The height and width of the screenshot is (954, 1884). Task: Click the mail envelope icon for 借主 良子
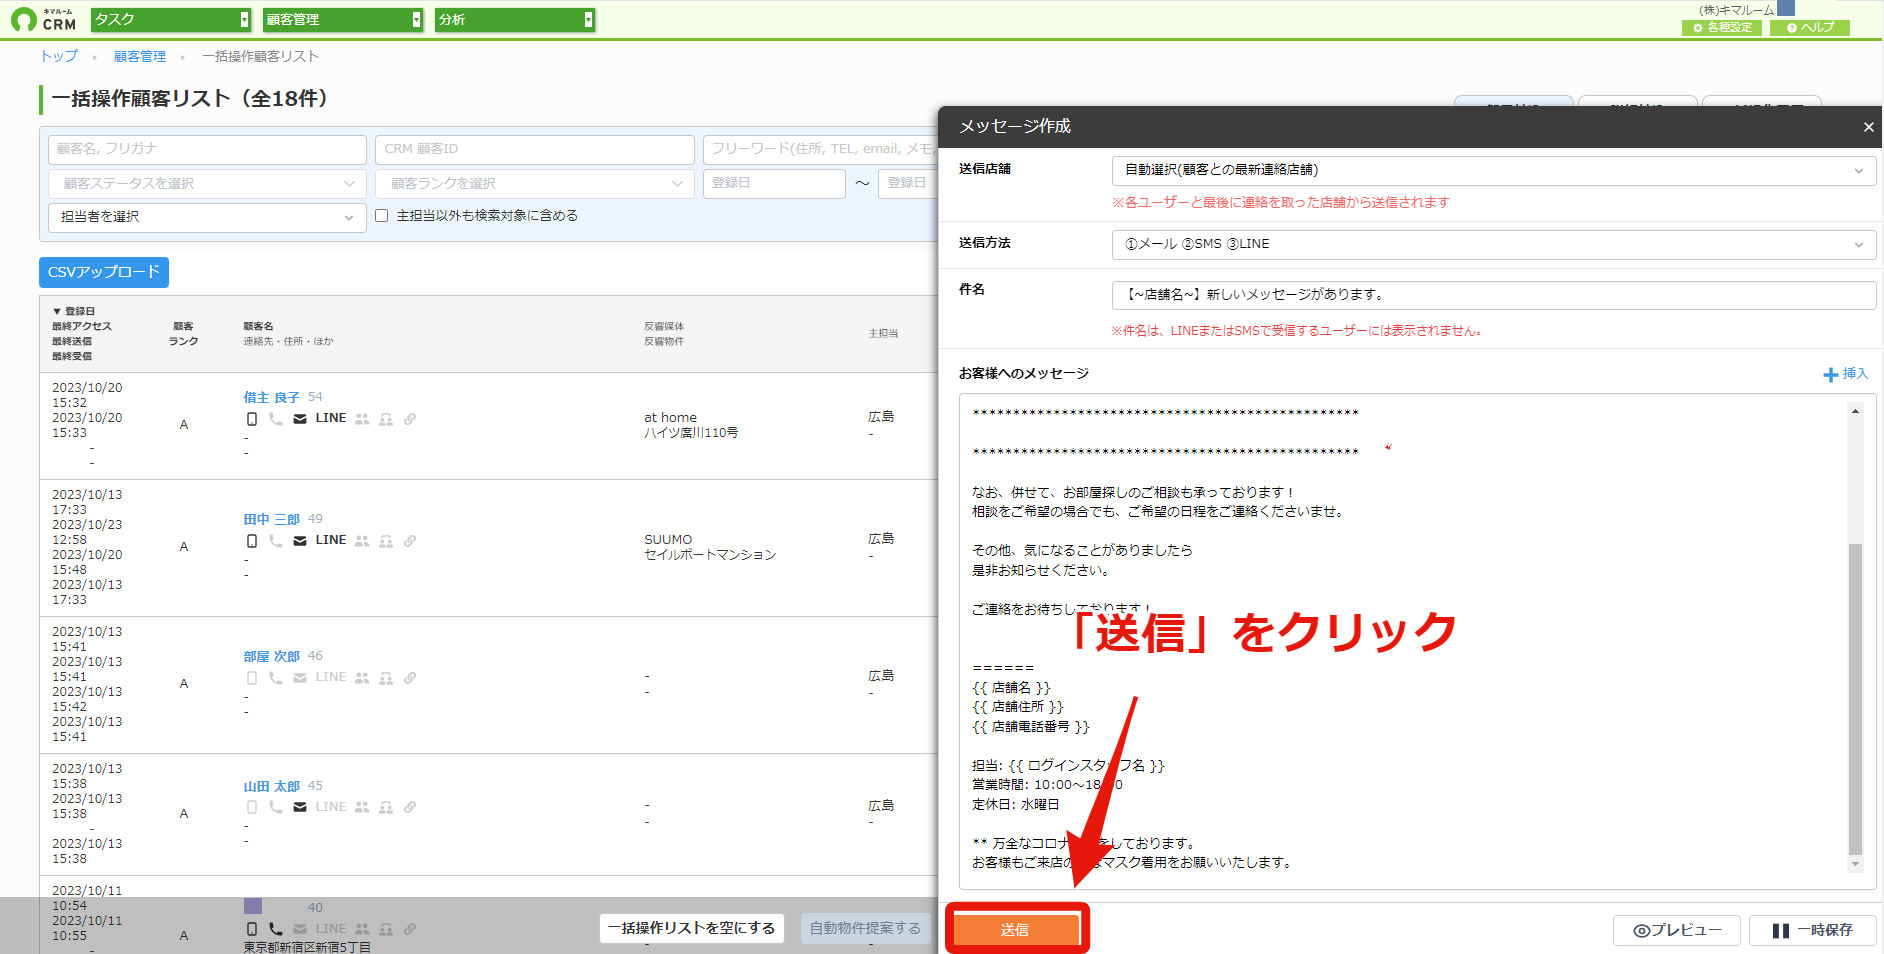click(300, 419)
